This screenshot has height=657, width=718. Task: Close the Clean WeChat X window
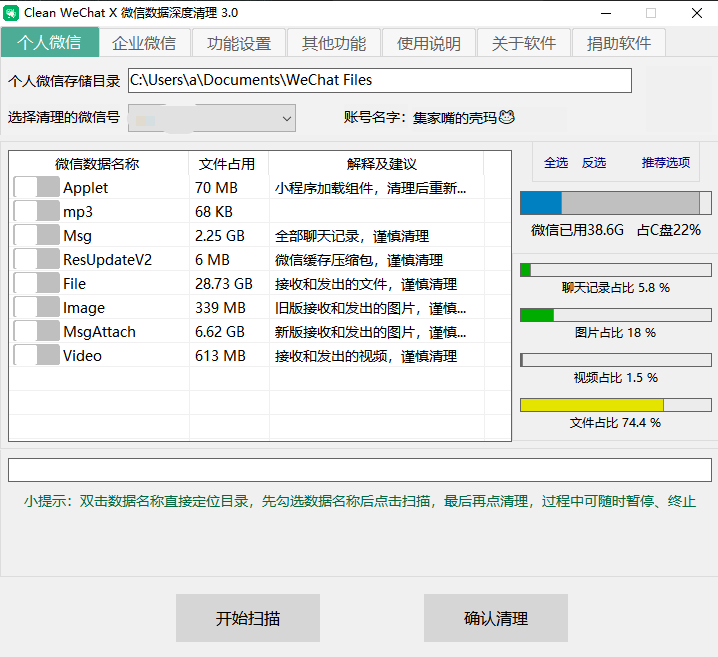pyautogui.click(x=697, y=13)
